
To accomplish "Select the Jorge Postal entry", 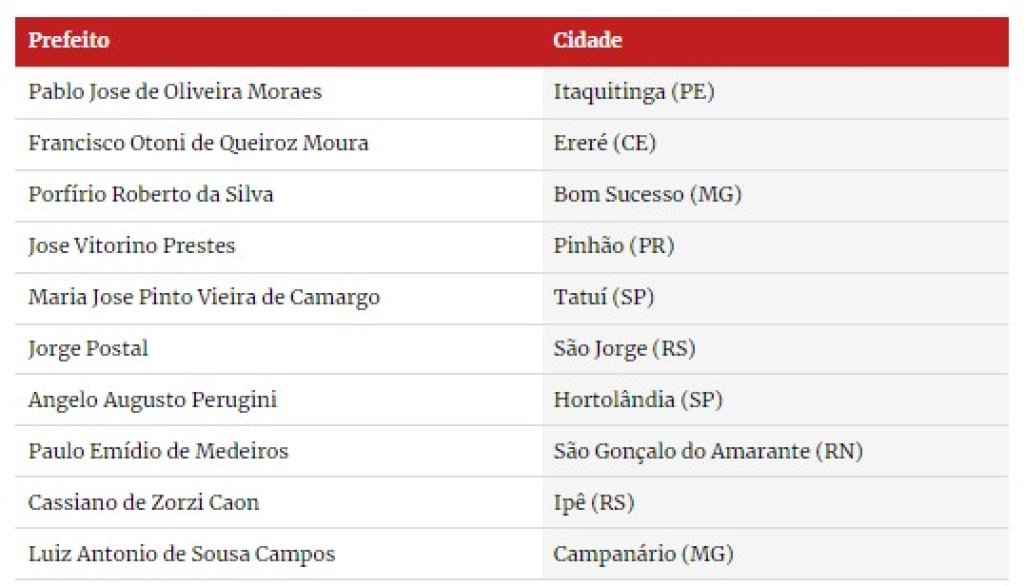I will [x=88, y=348].
